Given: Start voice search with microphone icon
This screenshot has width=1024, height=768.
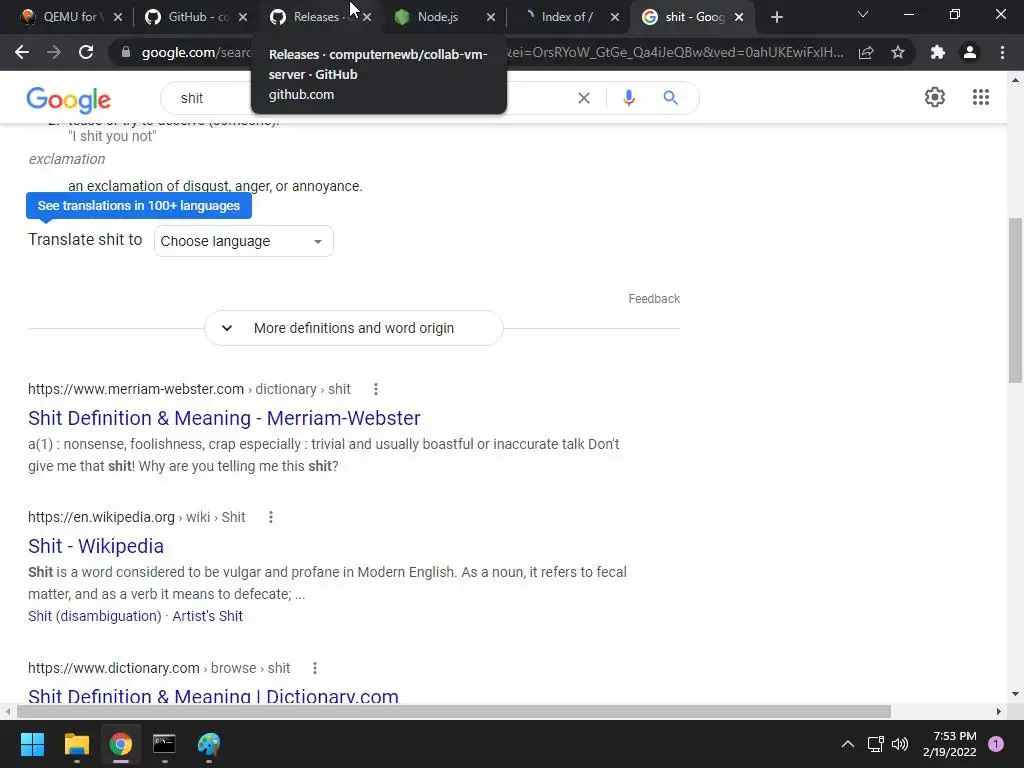Looking at the screenshot, I should (x=628, y=98).
